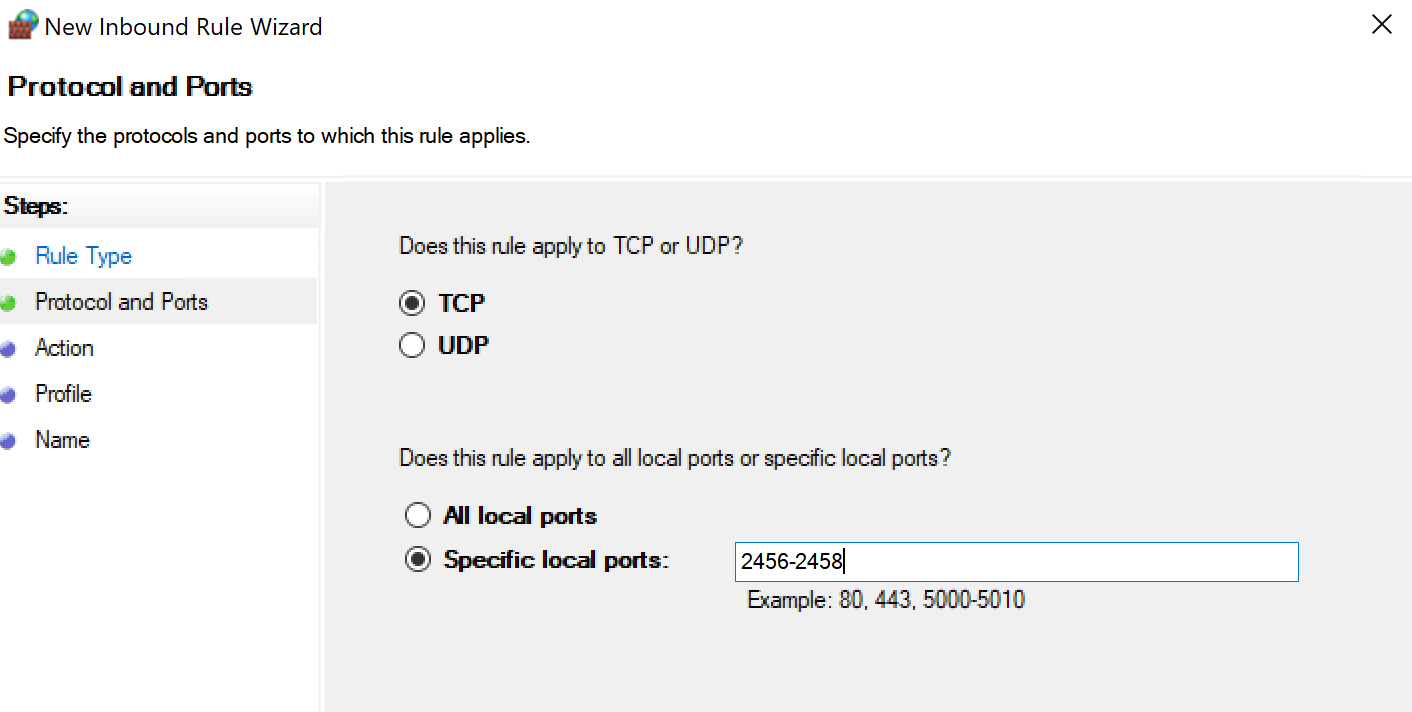The height and width of the screenshot is (712, 1412).
Task: Click the firewall wizard icon in title bar
Action: [22, 25]
